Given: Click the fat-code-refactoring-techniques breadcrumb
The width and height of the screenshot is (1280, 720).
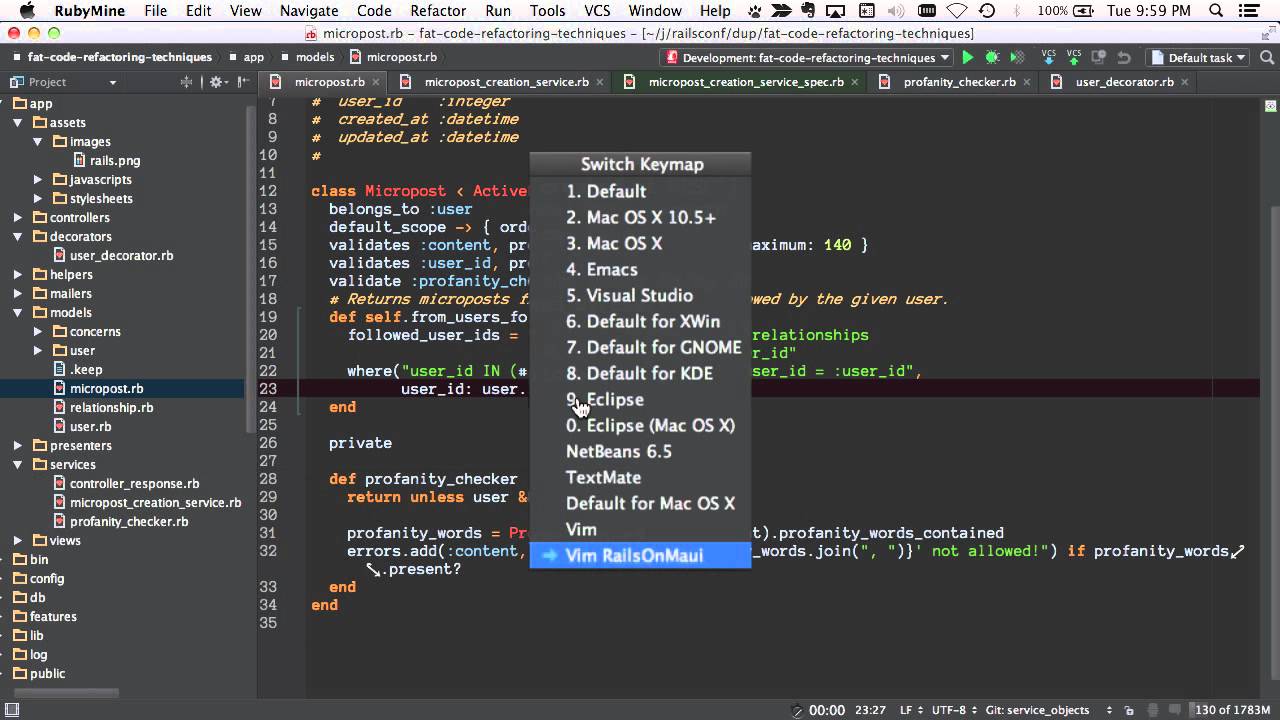Looking at the screenshot, I should [119, 58].
